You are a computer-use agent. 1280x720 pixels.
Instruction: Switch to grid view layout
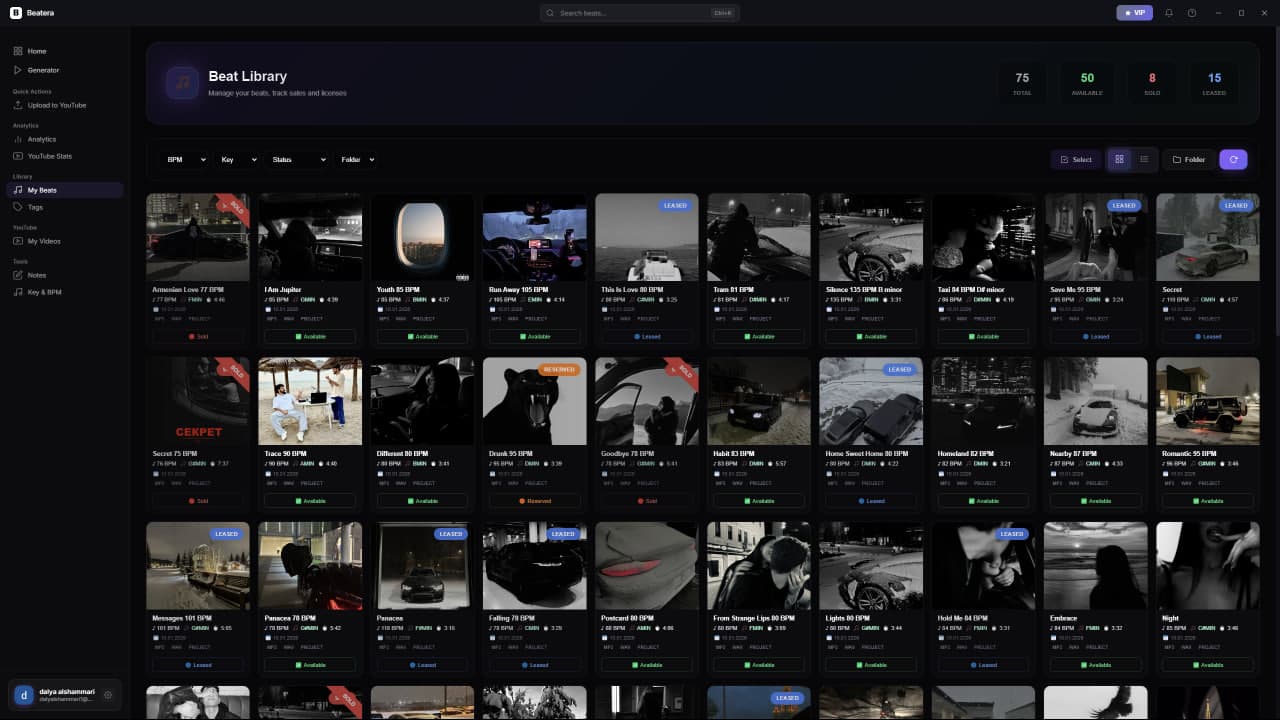(1119, 159)
